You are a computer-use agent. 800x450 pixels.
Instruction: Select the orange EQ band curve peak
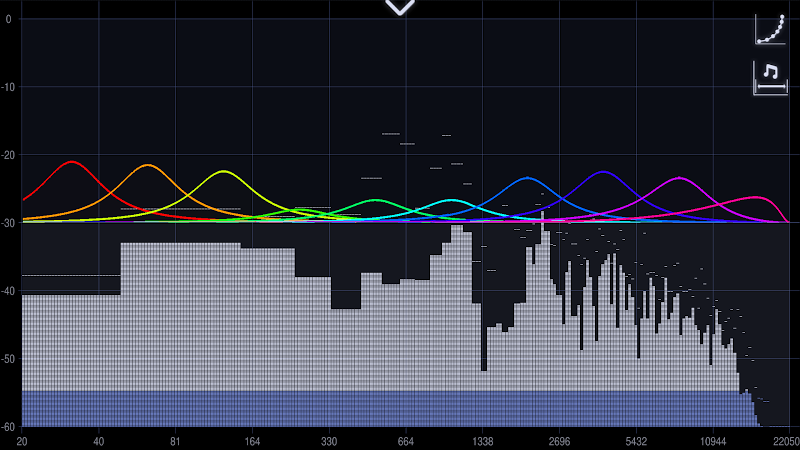point(147,165)
